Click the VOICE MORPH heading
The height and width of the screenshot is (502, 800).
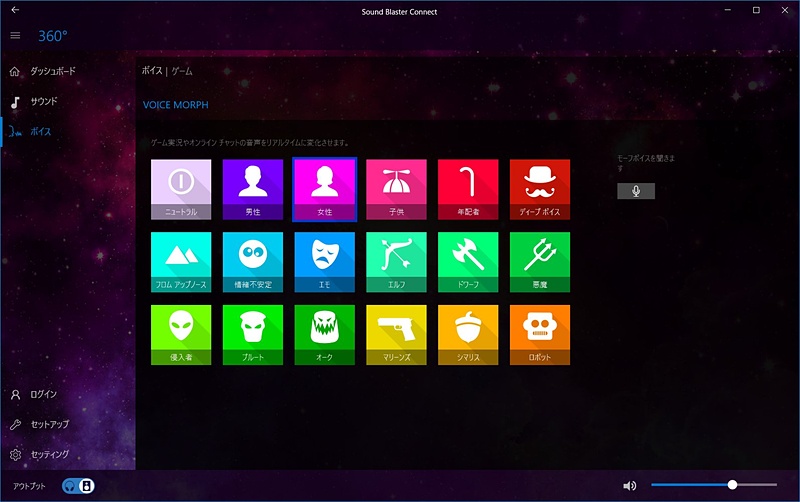click(x=176, y=105)
